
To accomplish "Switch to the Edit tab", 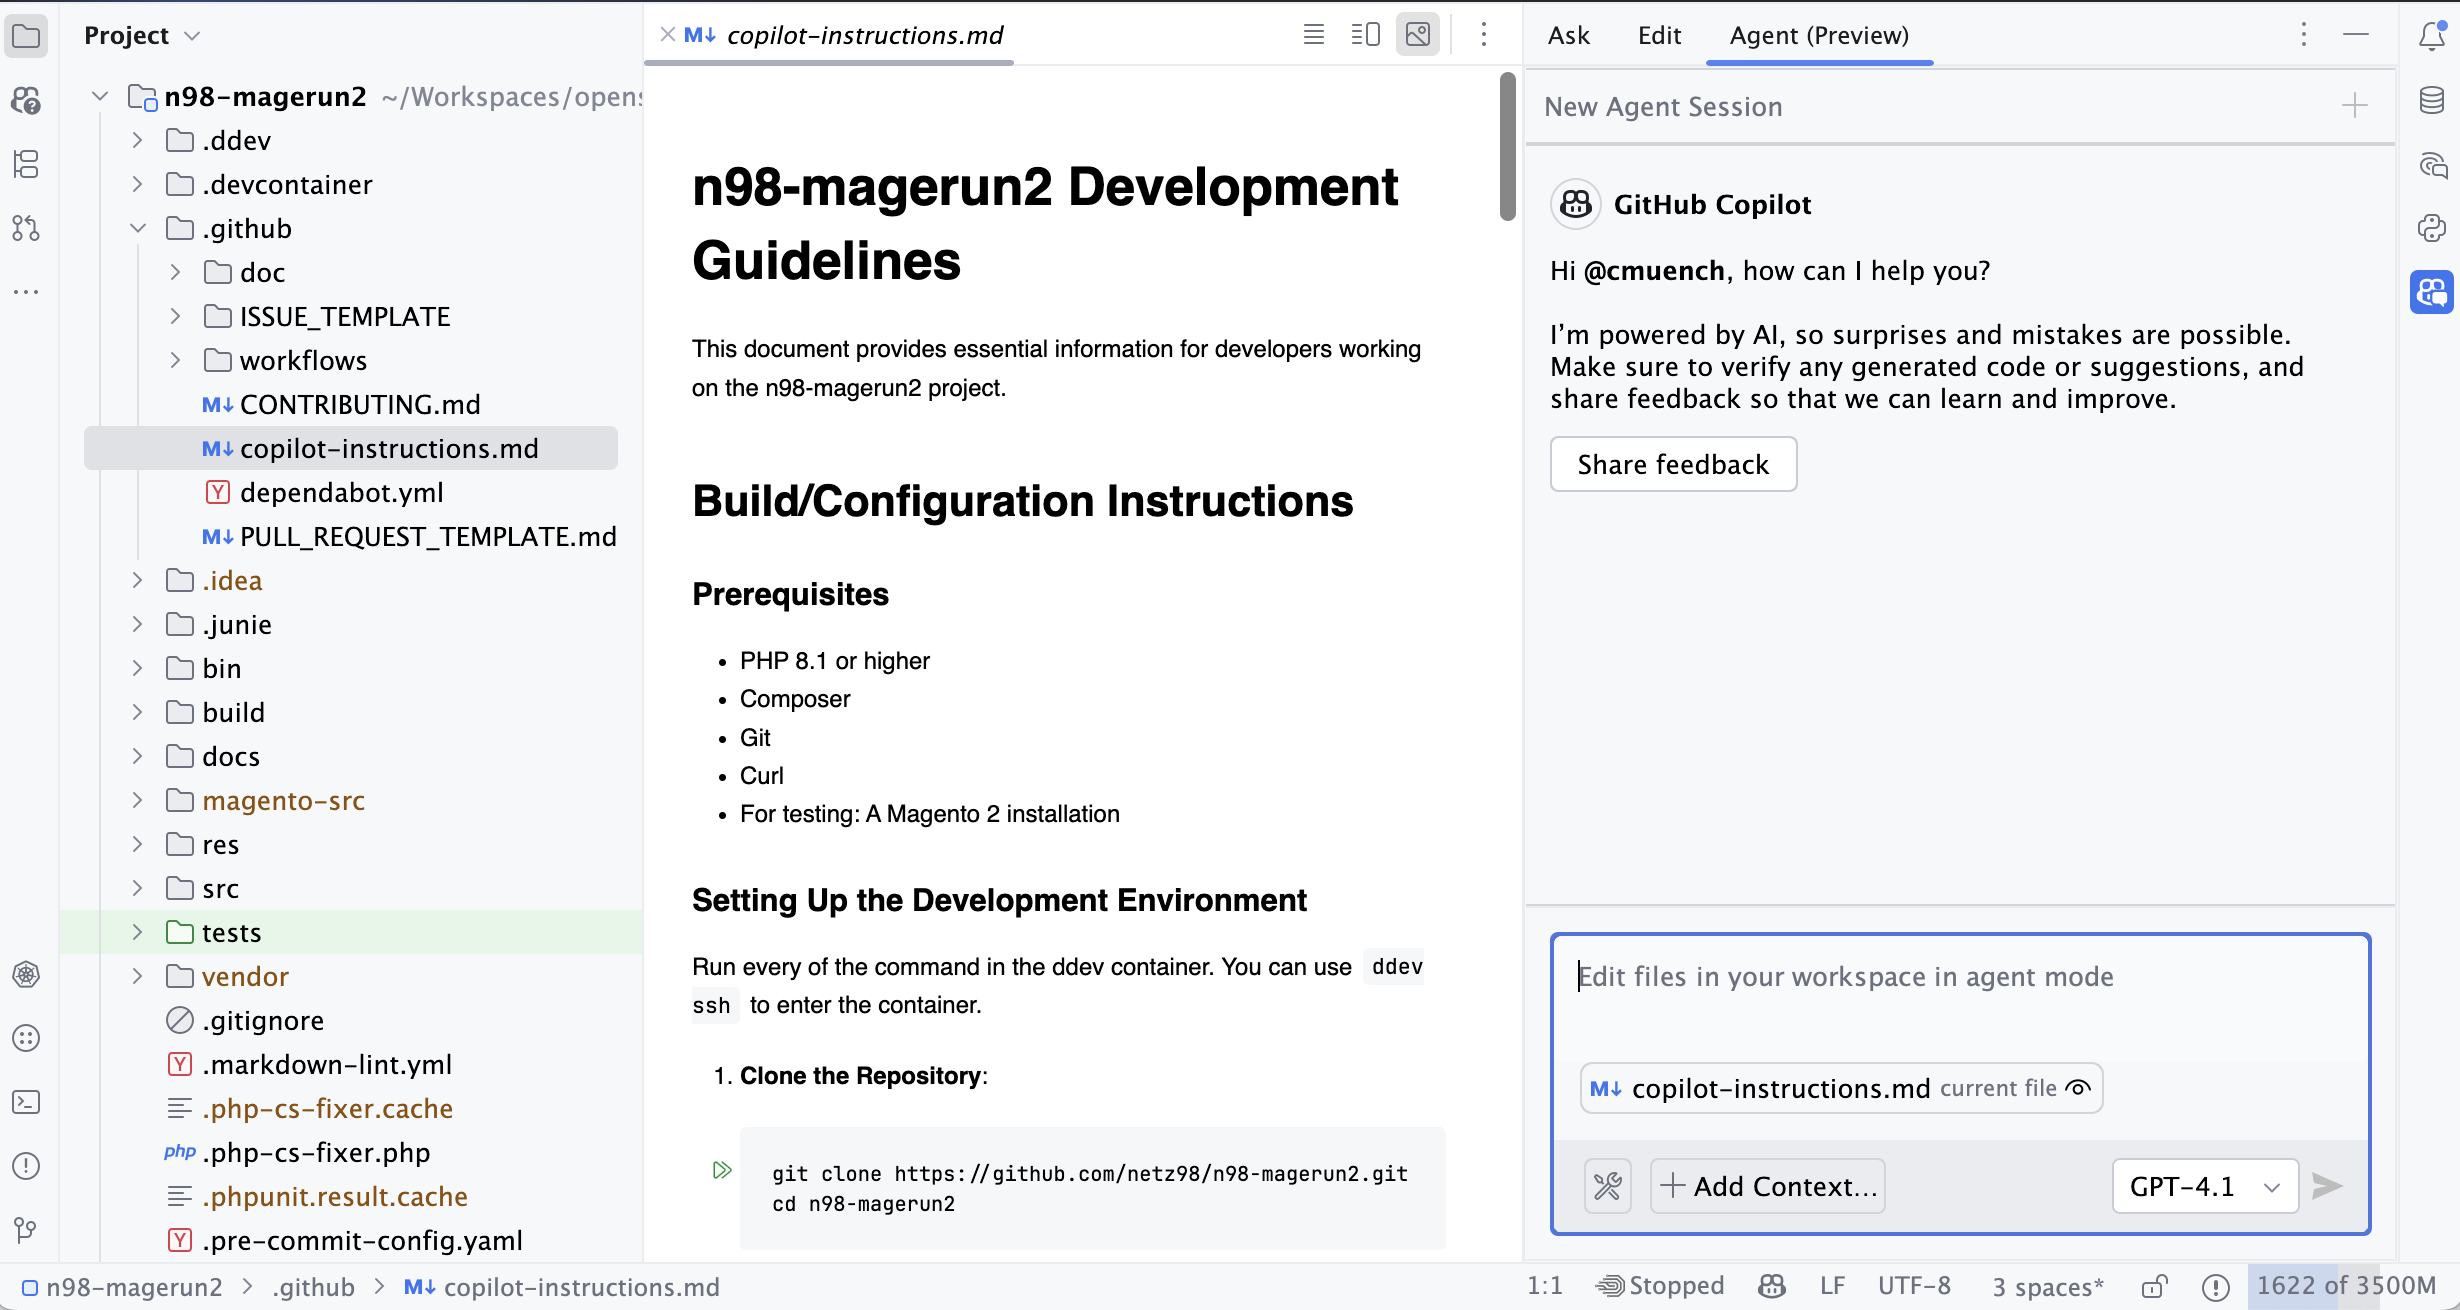I will pos(1659,35).
